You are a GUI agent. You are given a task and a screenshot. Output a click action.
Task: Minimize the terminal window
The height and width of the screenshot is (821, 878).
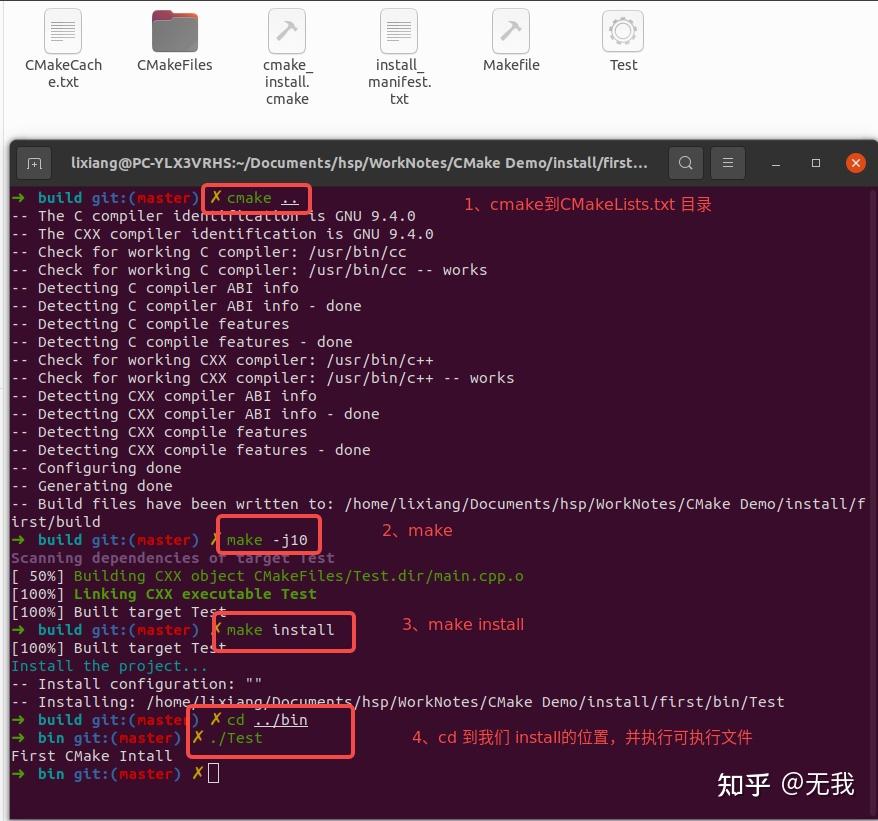click(x=775, y=162)
